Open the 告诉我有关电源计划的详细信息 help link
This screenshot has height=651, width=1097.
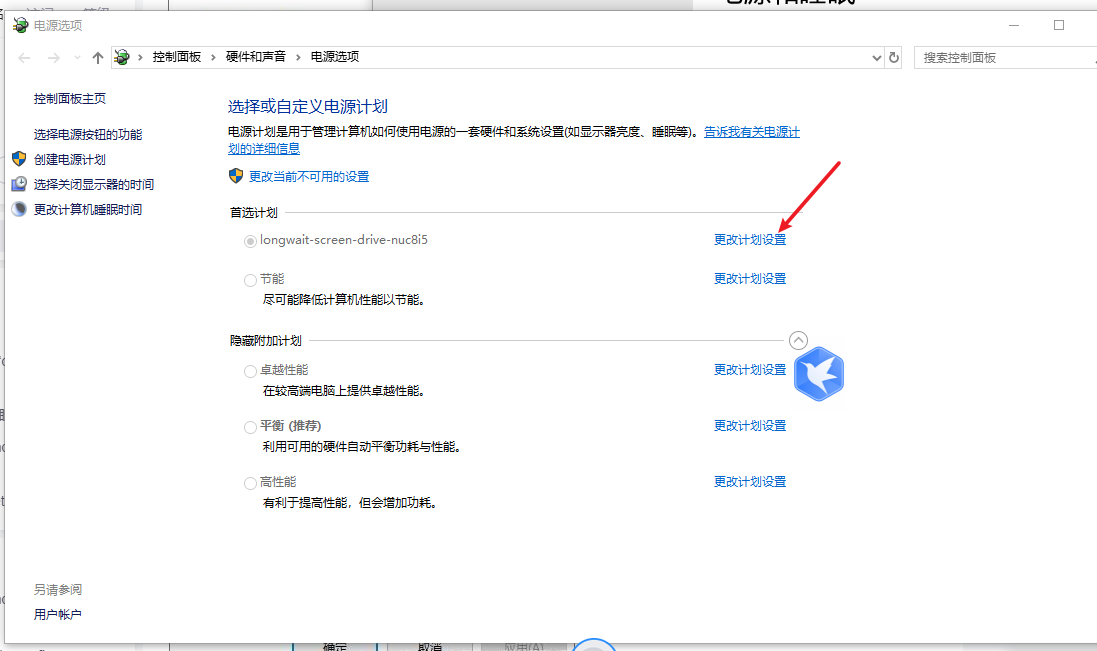click(752, 131)
